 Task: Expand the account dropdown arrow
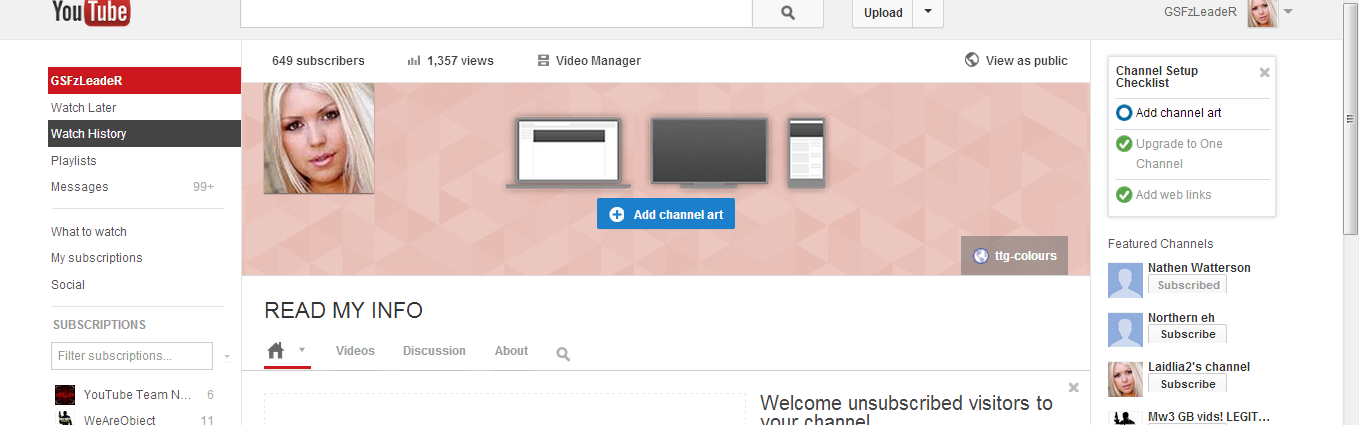(x=1288, y=12)
